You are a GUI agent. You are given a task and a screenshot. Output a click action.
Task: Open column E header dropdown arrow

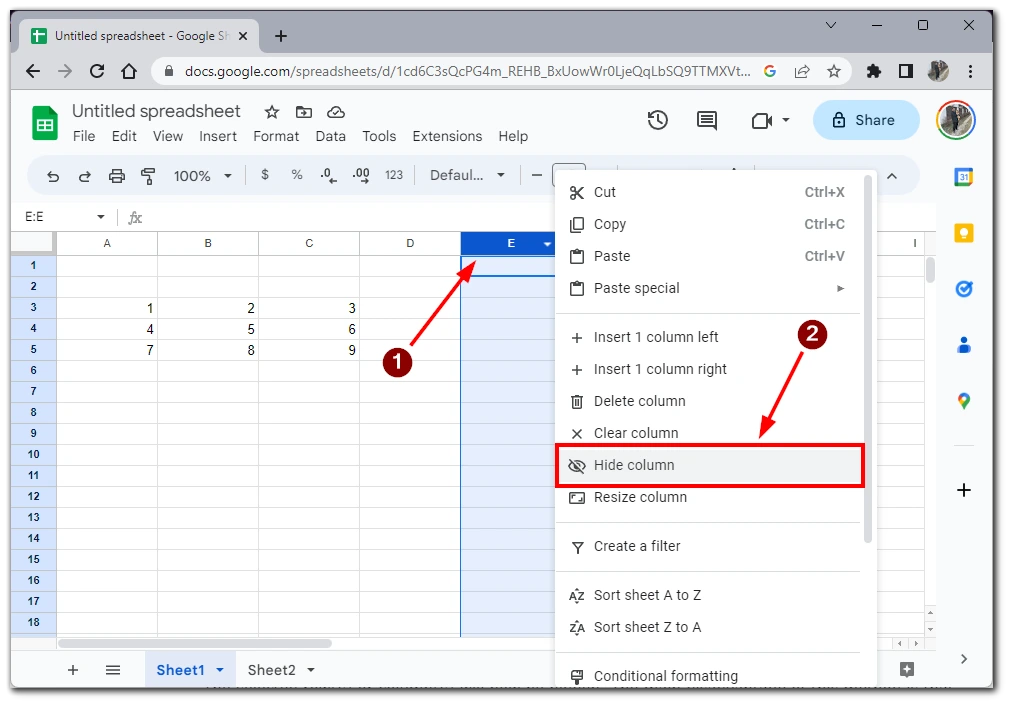pos(547,244)
